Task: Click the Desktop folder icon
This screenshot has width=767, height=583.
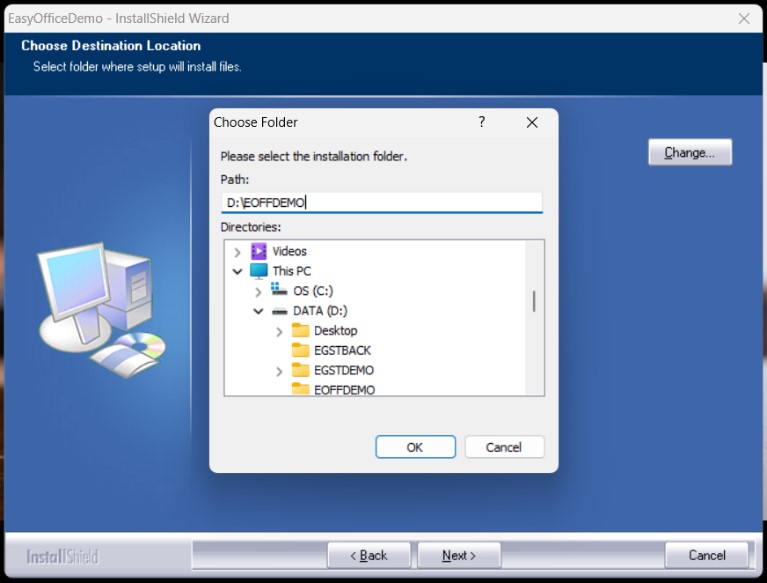Action: (300, 330)
